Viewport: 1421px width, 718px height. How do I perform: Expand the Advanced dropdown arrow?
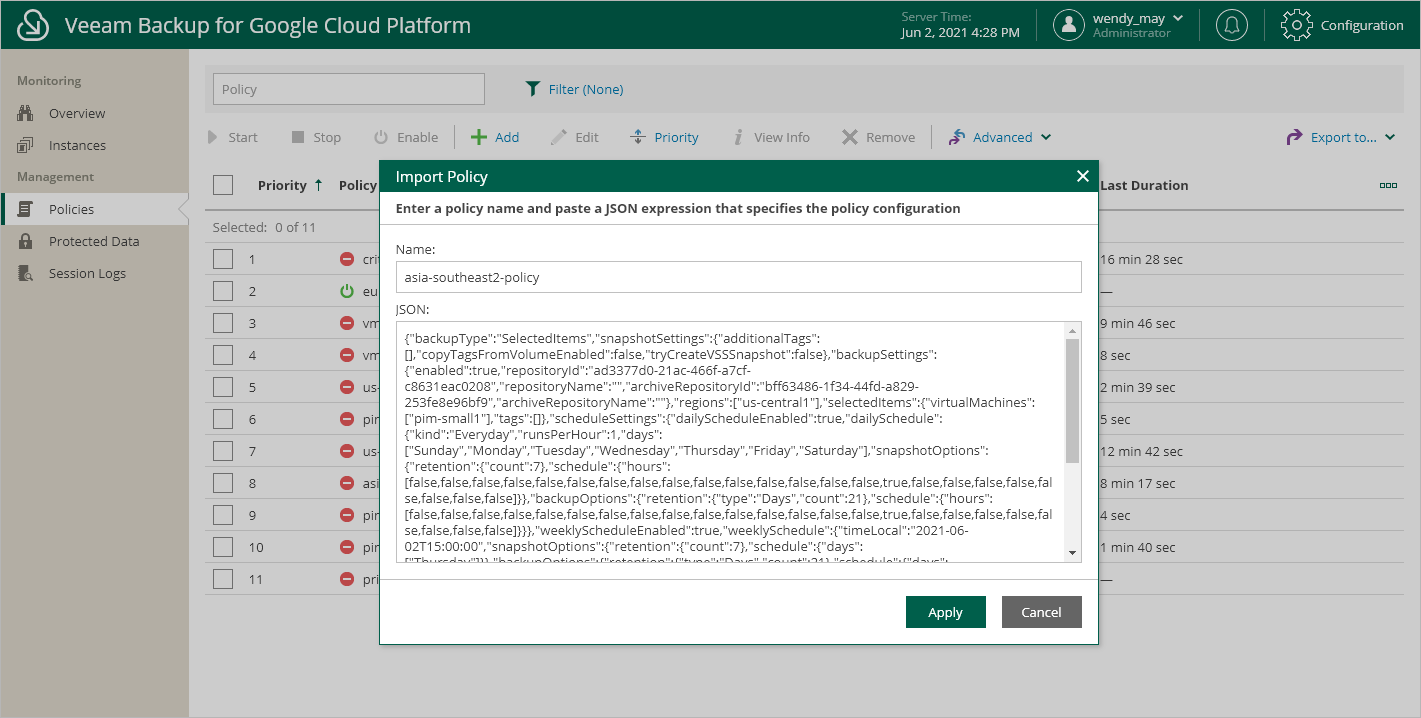[x=1046, y=137]
